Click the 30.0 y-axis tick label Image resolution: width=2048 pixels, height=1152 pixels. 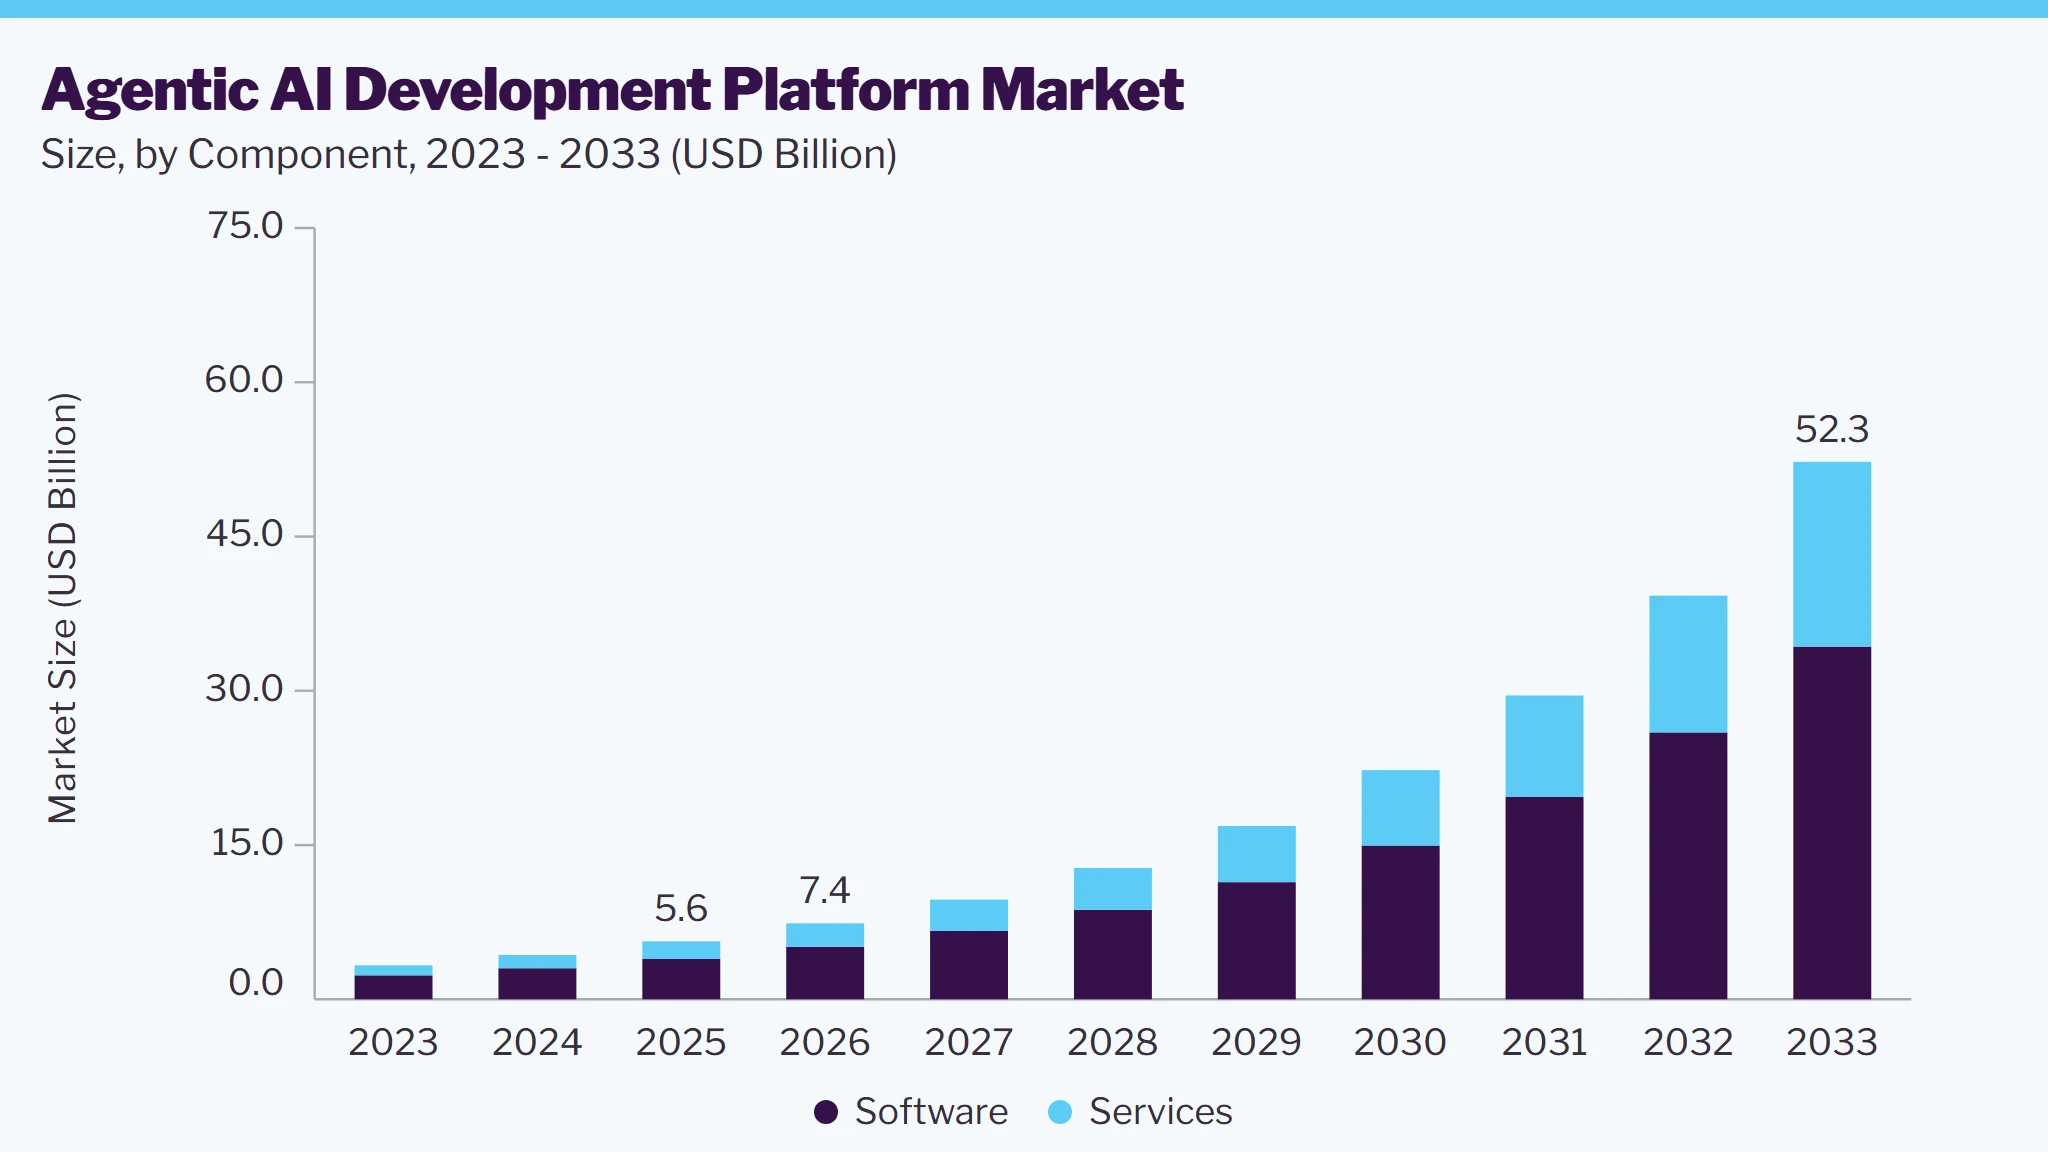[x=245, y=689]
